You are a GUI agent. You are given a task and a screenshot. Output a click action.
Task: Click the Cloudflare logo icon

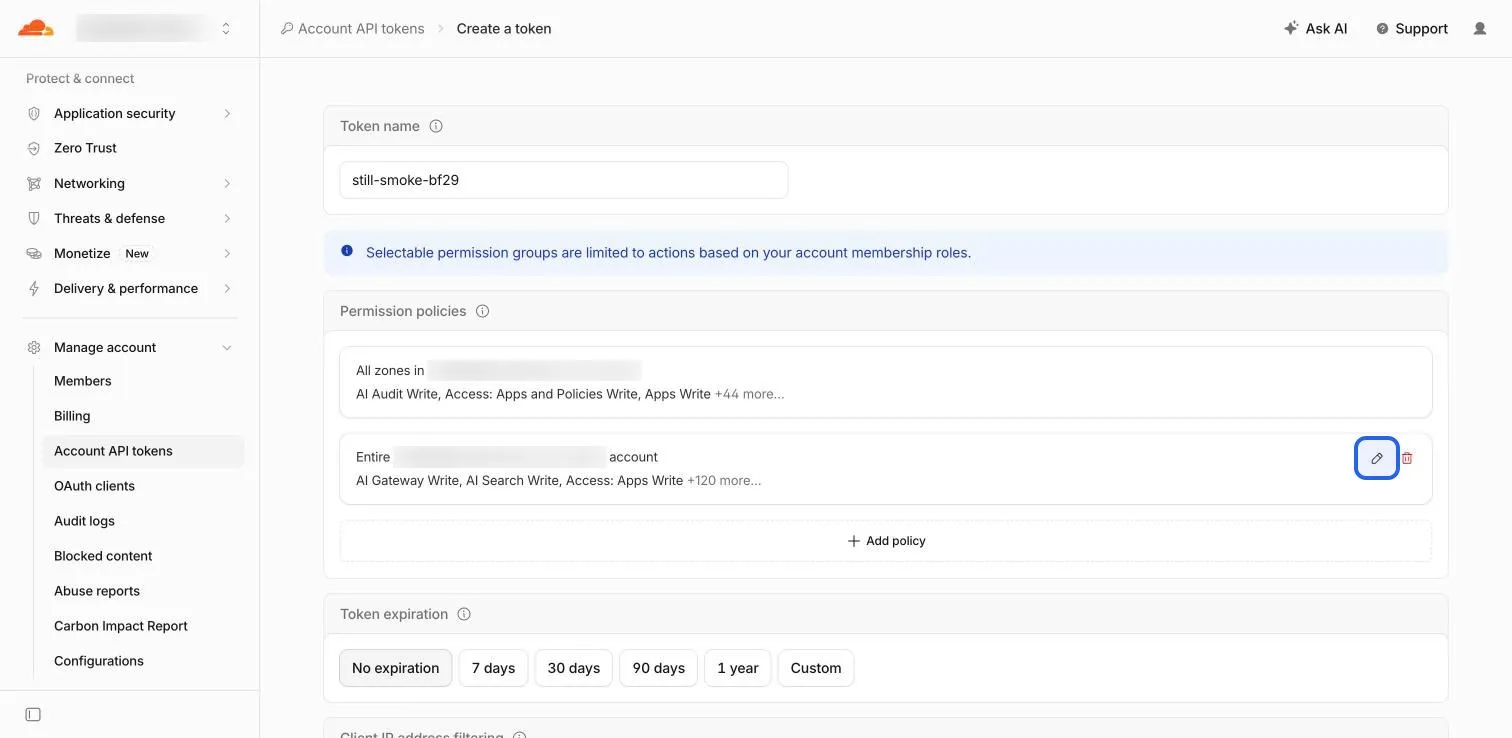(x=35, y=28)
